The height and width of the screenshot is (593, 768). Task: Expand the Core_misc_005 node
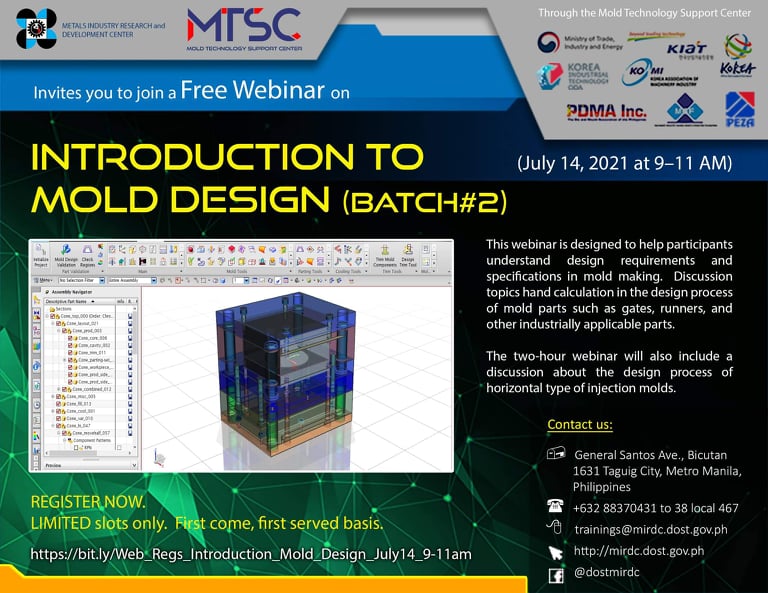click(53, 397)
